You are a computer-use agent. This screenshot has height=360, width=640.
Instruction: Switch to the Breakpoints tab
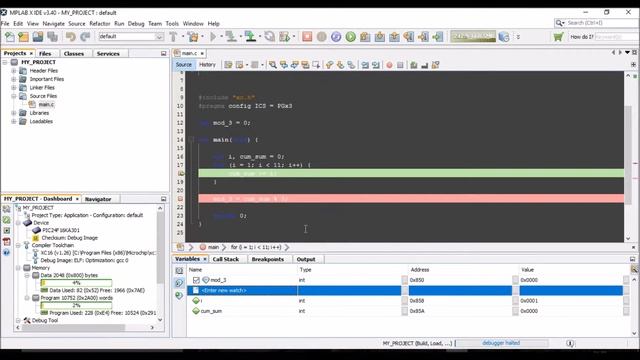267,259
